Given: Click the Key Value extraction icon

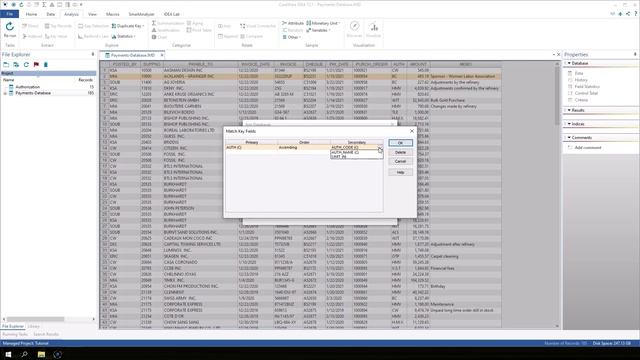Looking at the screenshot, I should click(56, 36).
